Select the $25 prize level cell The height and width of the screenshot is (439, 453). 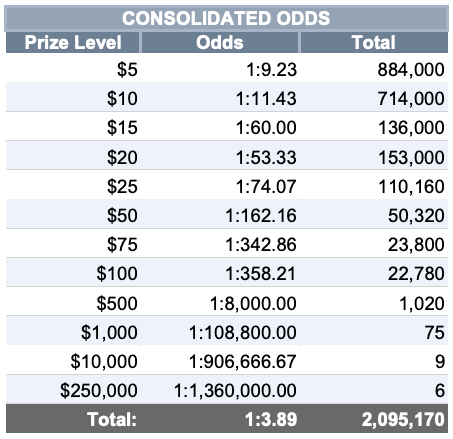point(73,186)
